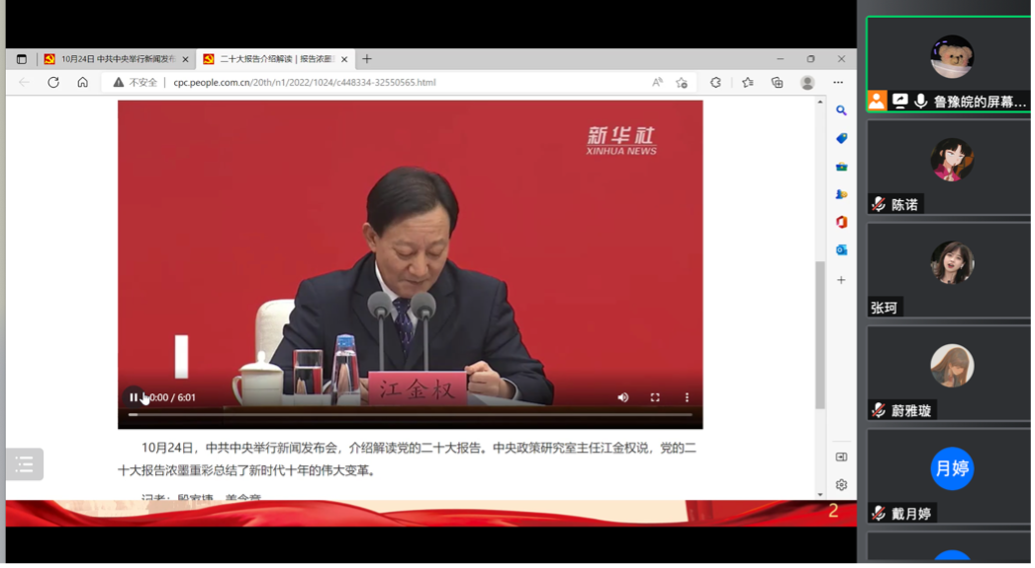1035x568 pixels.
Task: Pause the video playback
Action: [x=133, y=398]
